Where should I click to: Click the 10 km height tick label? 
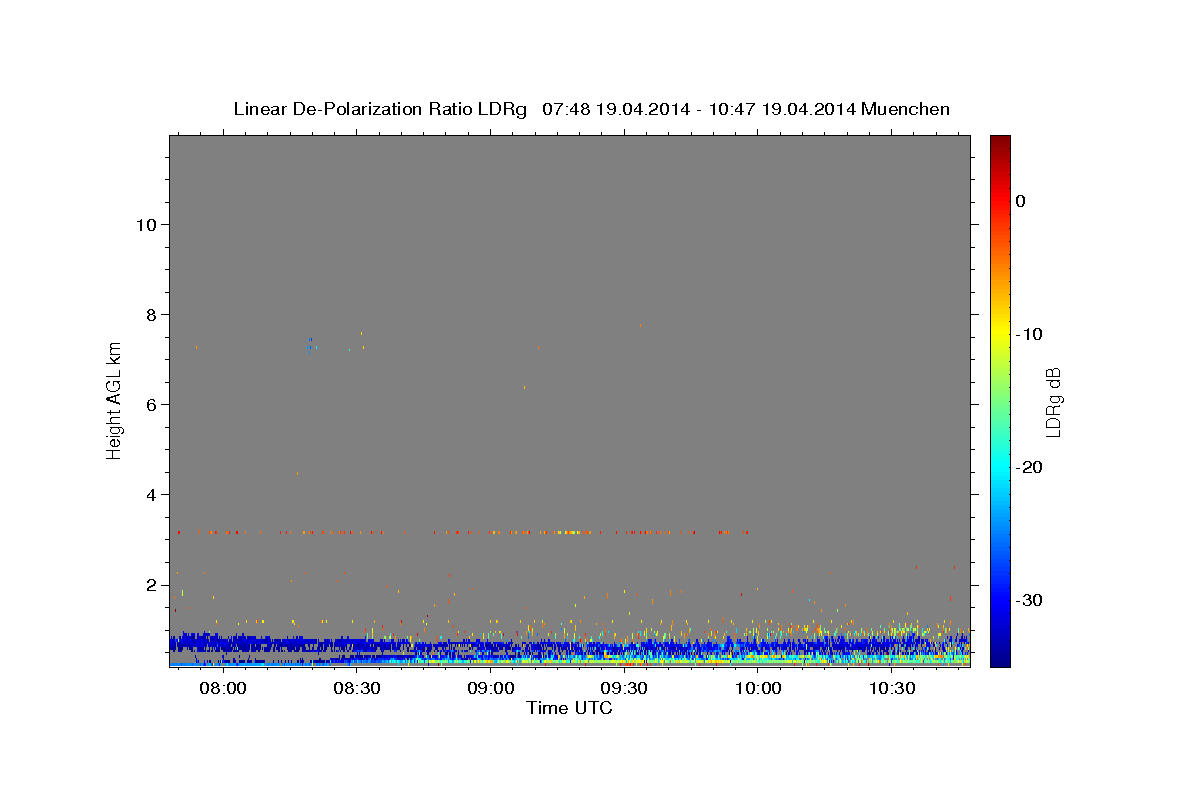coord(145,224)
